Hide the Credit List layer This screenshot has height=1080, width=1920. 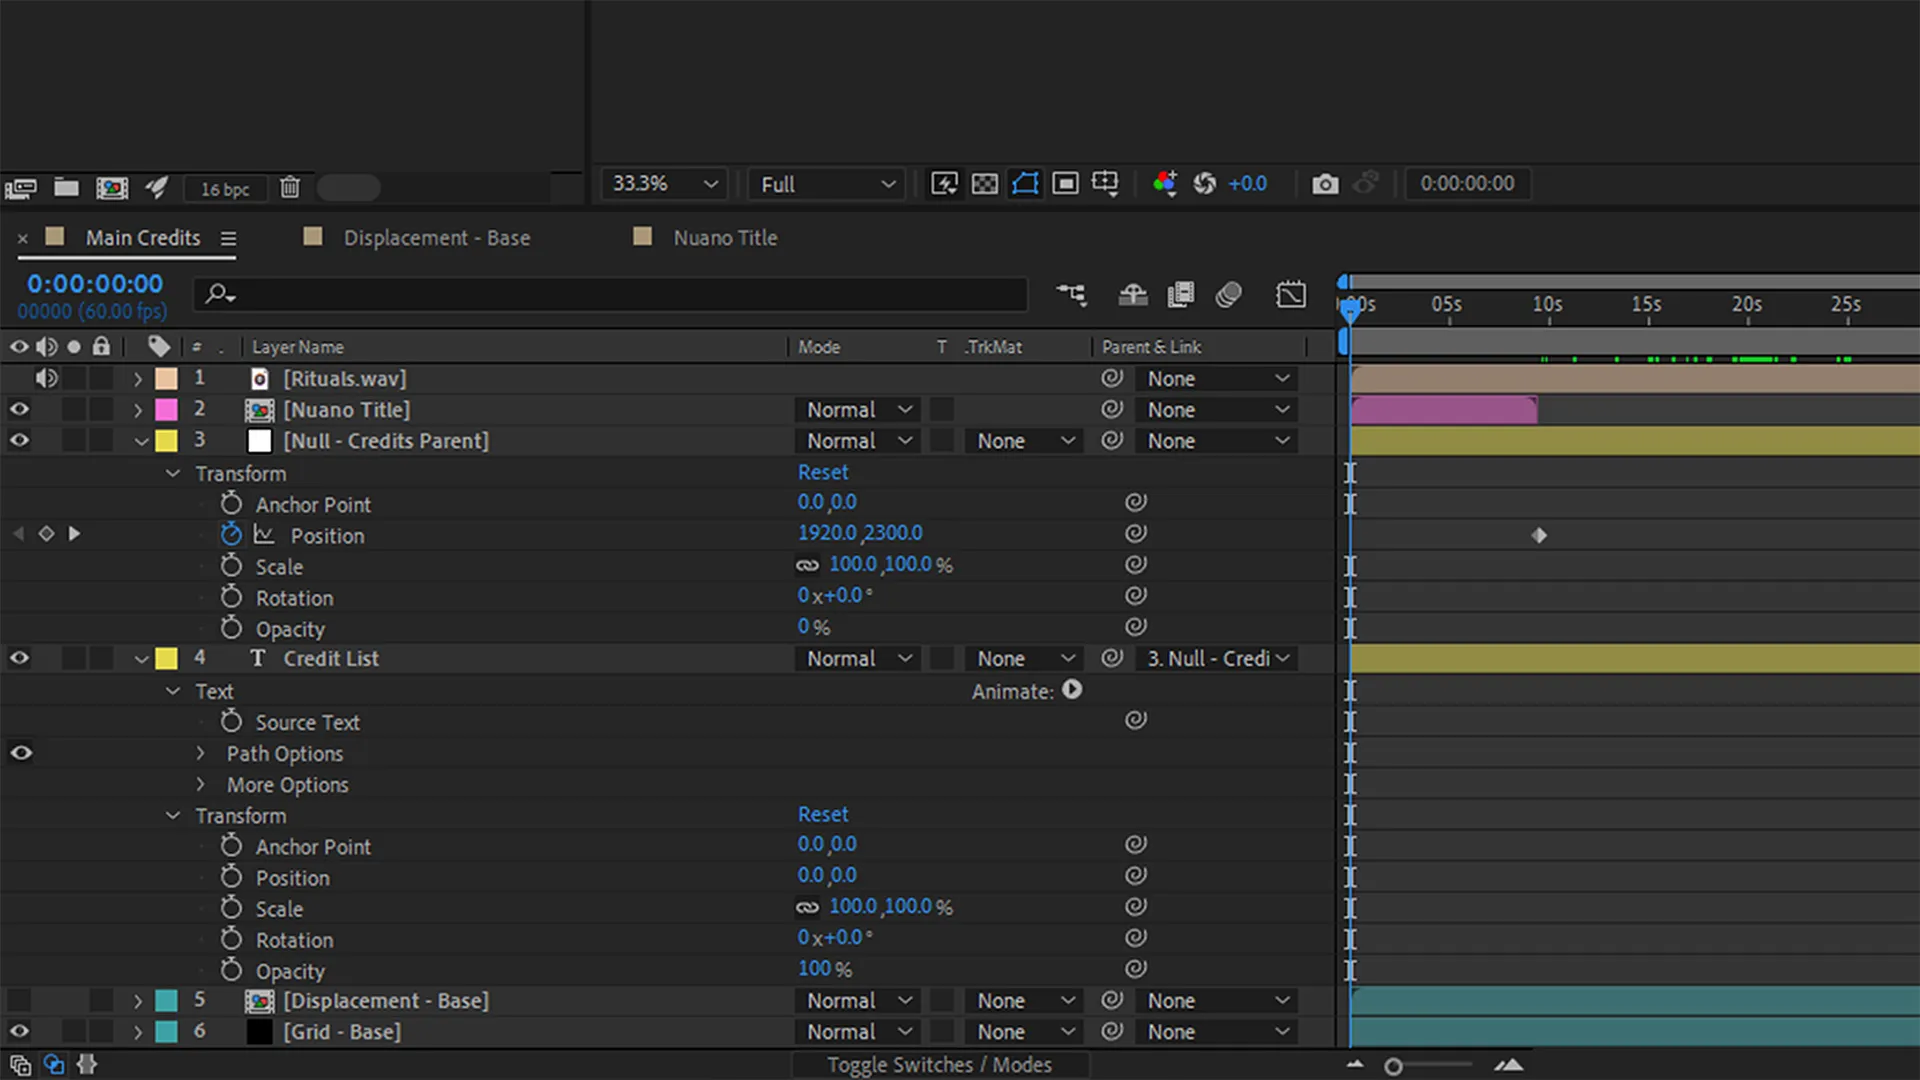[19, 658]
